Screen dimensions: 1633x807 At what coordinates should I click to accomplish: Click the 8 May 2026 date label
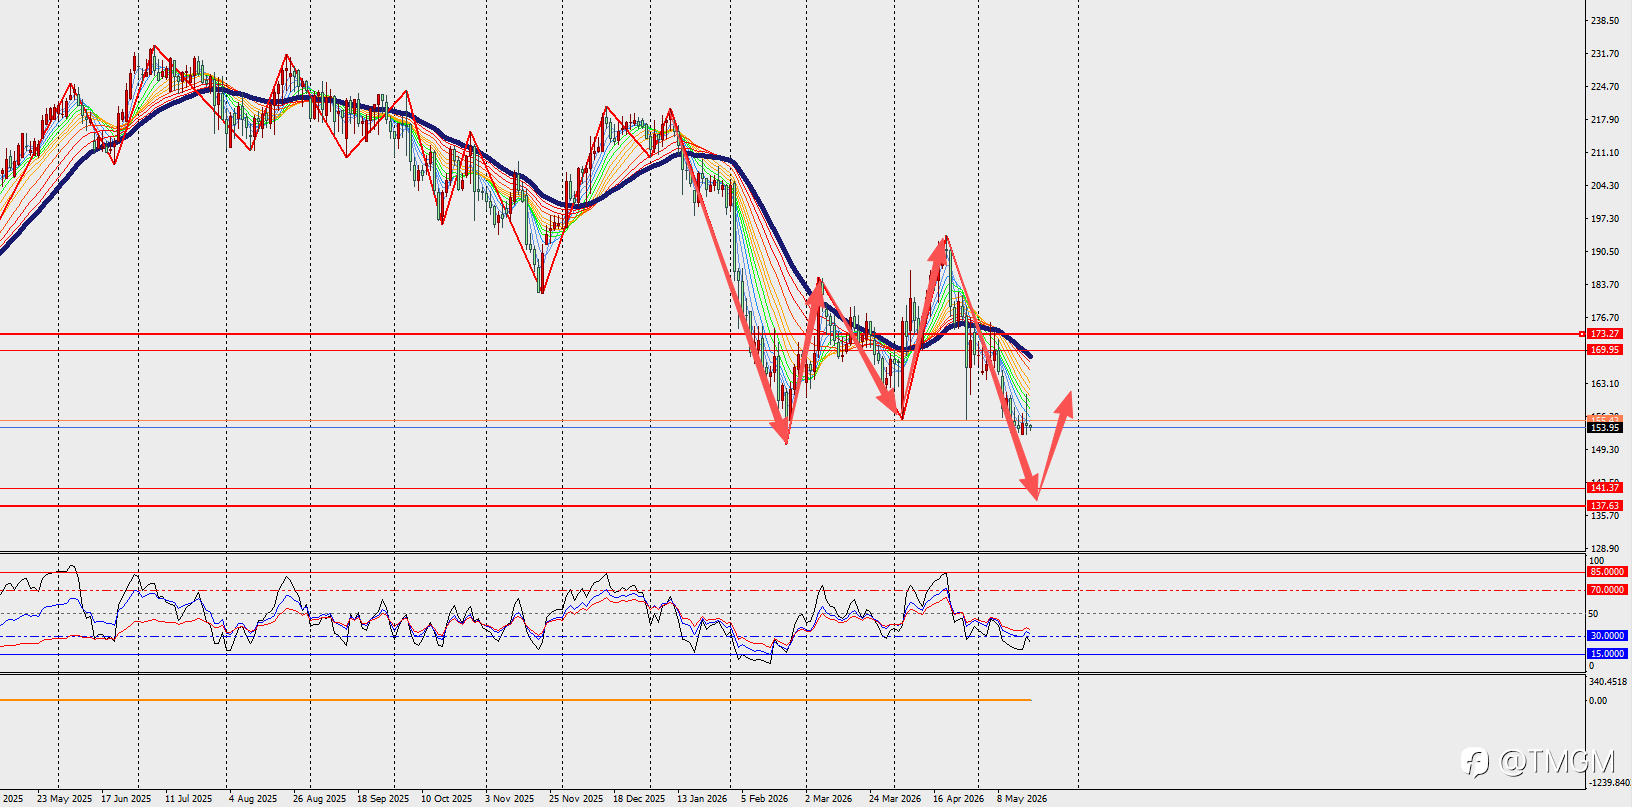[1021, 799]
